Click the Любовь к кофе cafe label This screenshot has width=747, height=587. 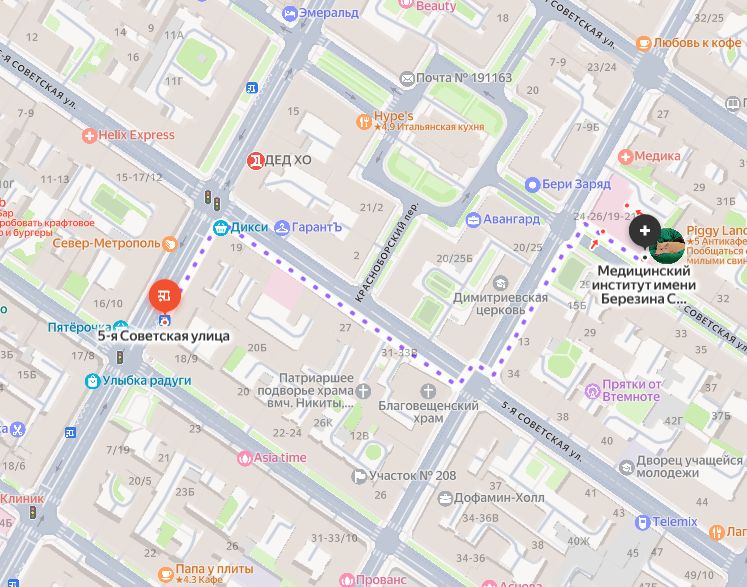[697, 43]
